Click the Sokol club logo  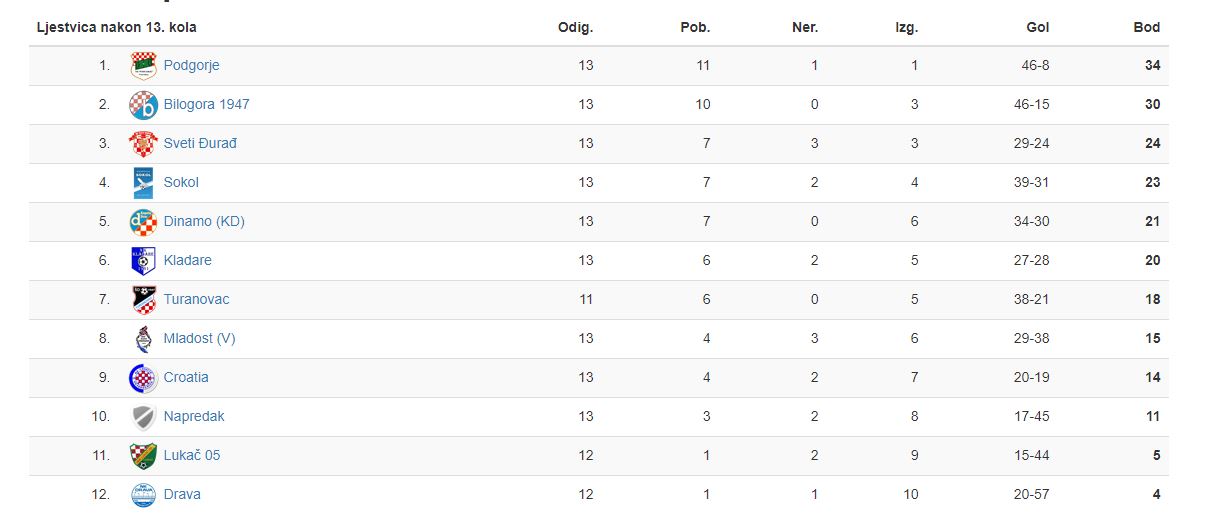[x=144, y=183]
